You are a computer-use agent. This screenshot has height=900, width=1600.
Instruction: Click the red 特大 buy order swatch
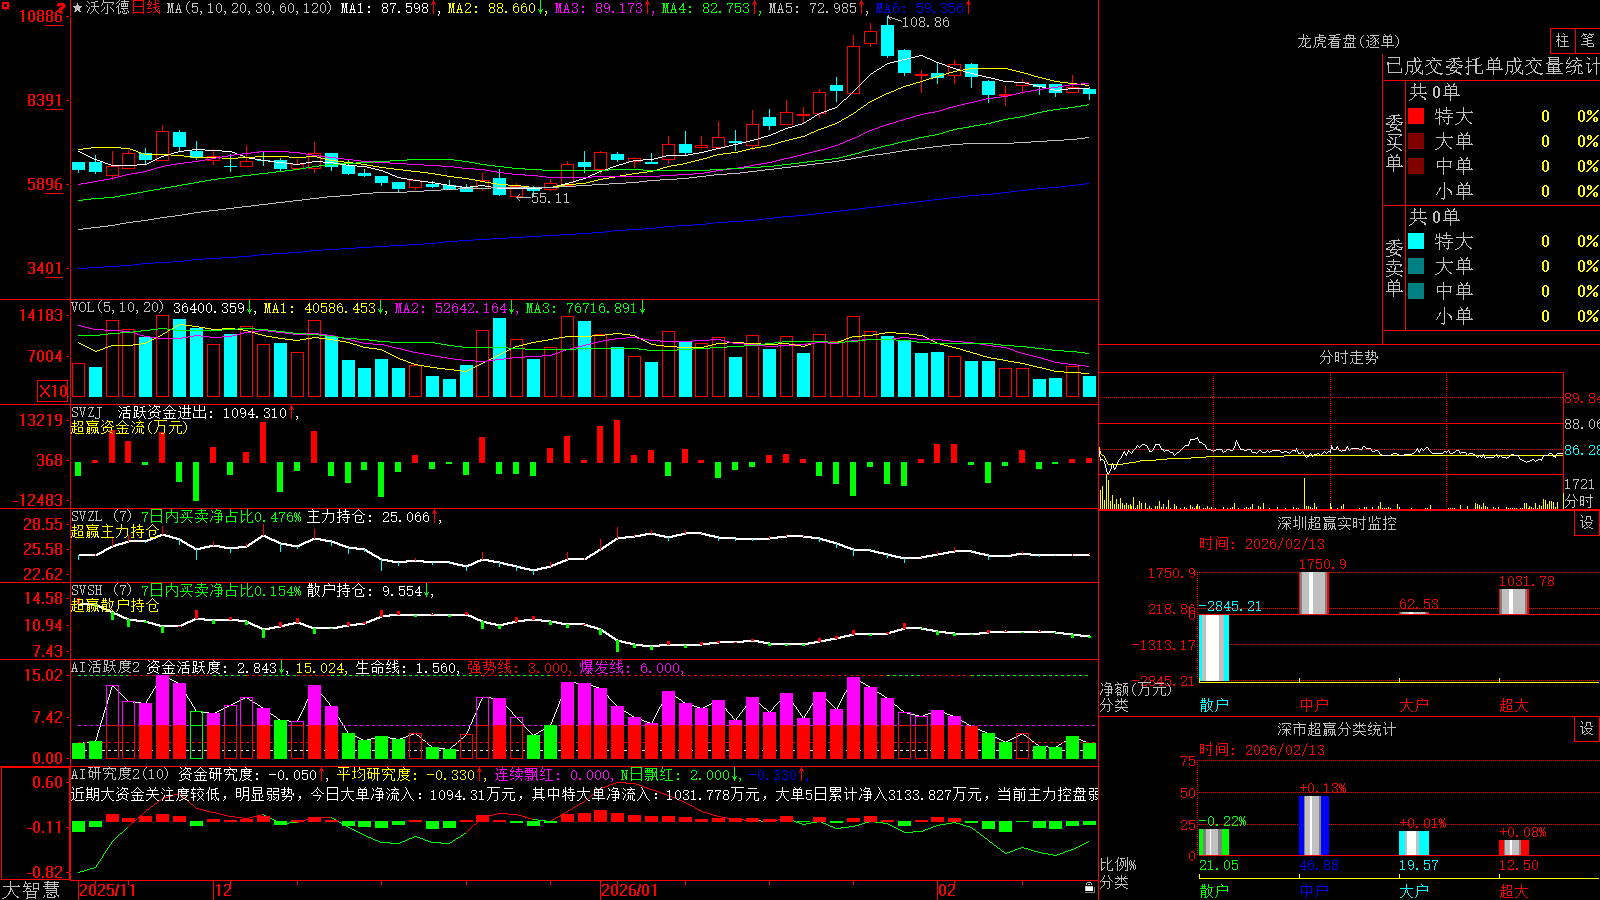pyautogui.click(x=1416, y=116)
